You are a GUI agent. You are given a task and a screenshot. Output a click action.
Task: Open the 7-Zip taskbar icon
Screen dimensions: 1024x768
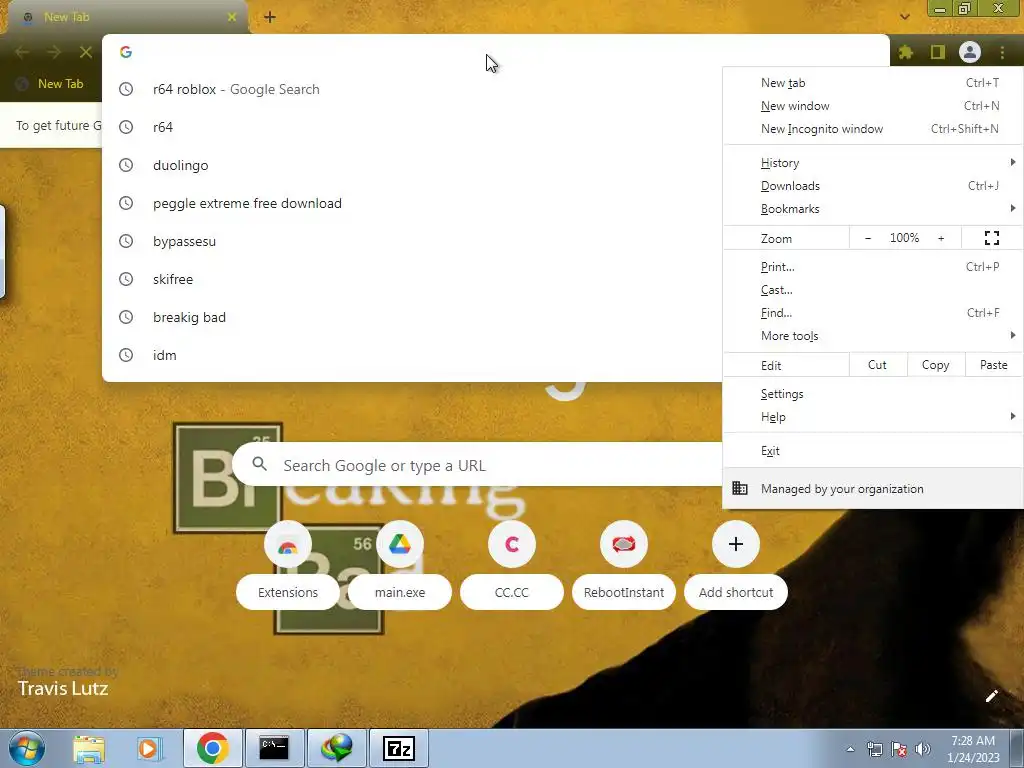pyautogui.click(x=399, y=748)
